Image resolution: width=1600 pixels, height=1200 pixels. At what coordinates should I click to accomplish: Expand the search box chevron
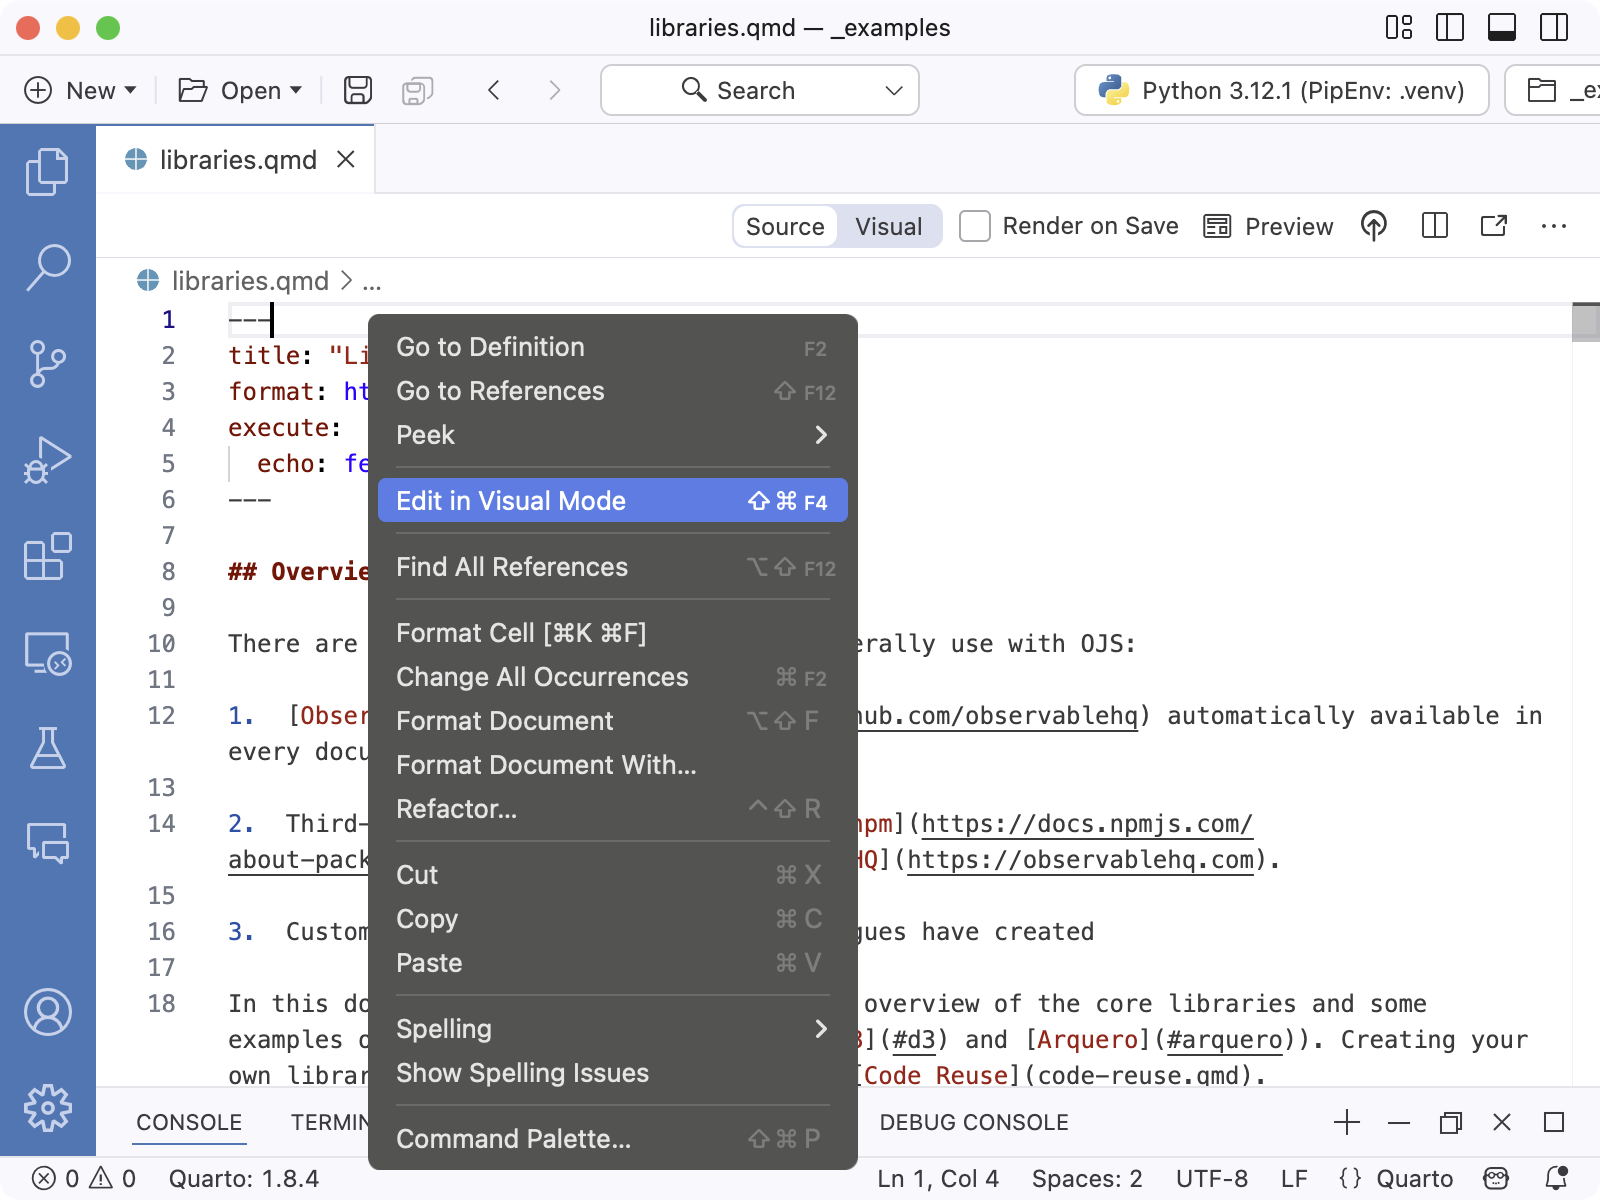(893, 90)
